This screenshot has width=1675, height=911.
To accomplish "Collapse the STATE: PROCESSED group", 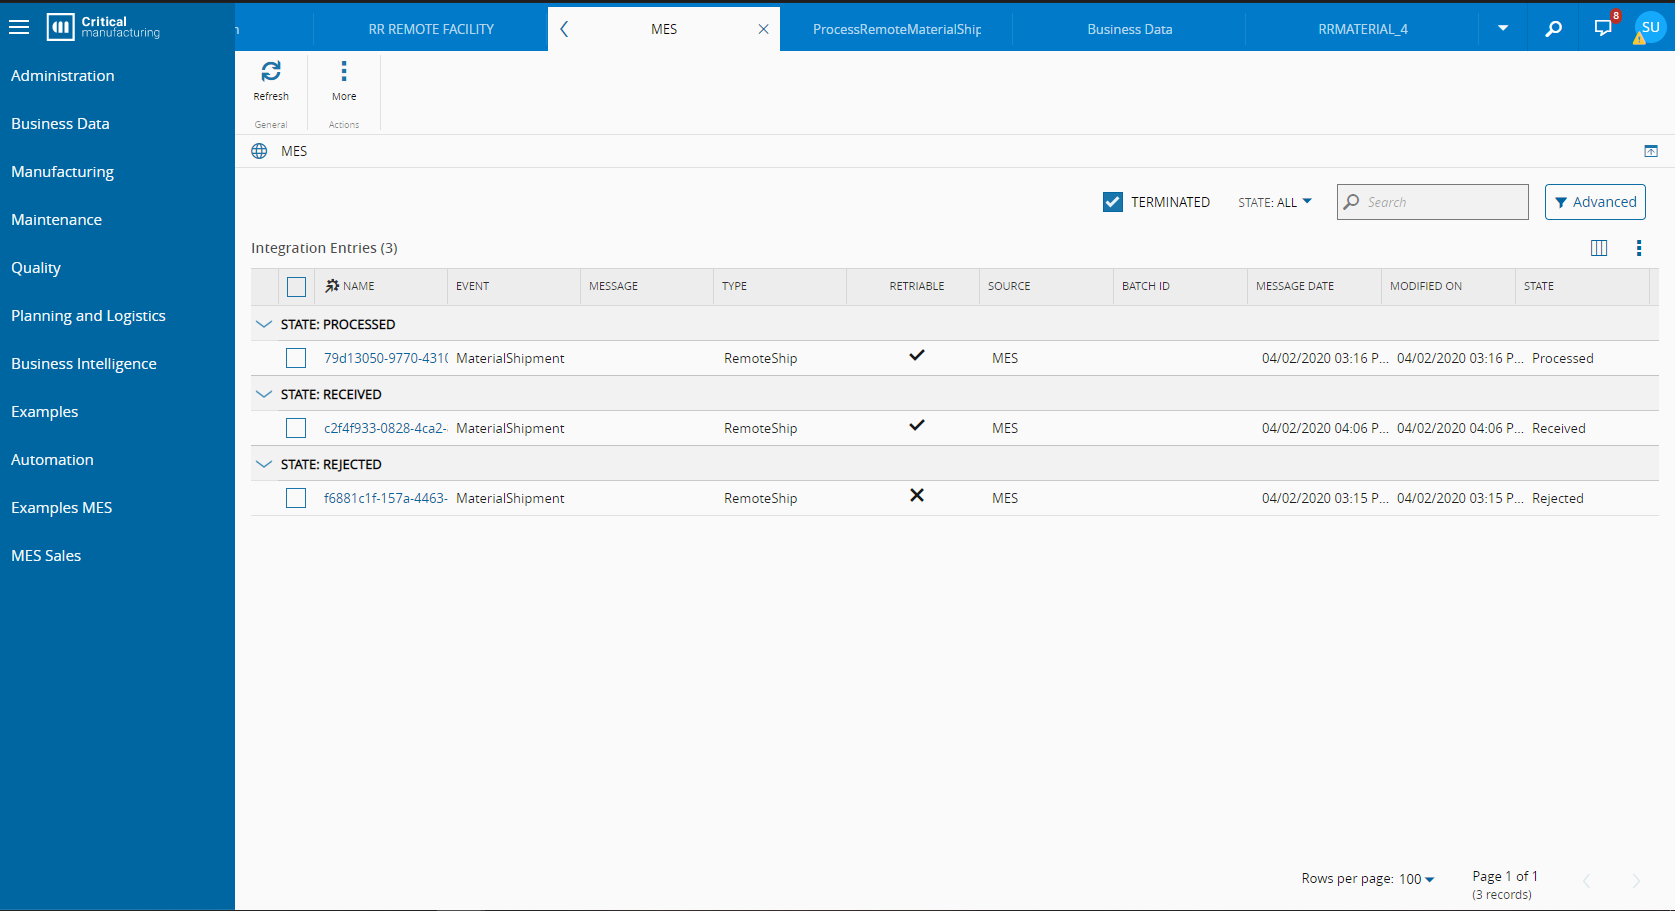I will (264, 324).
